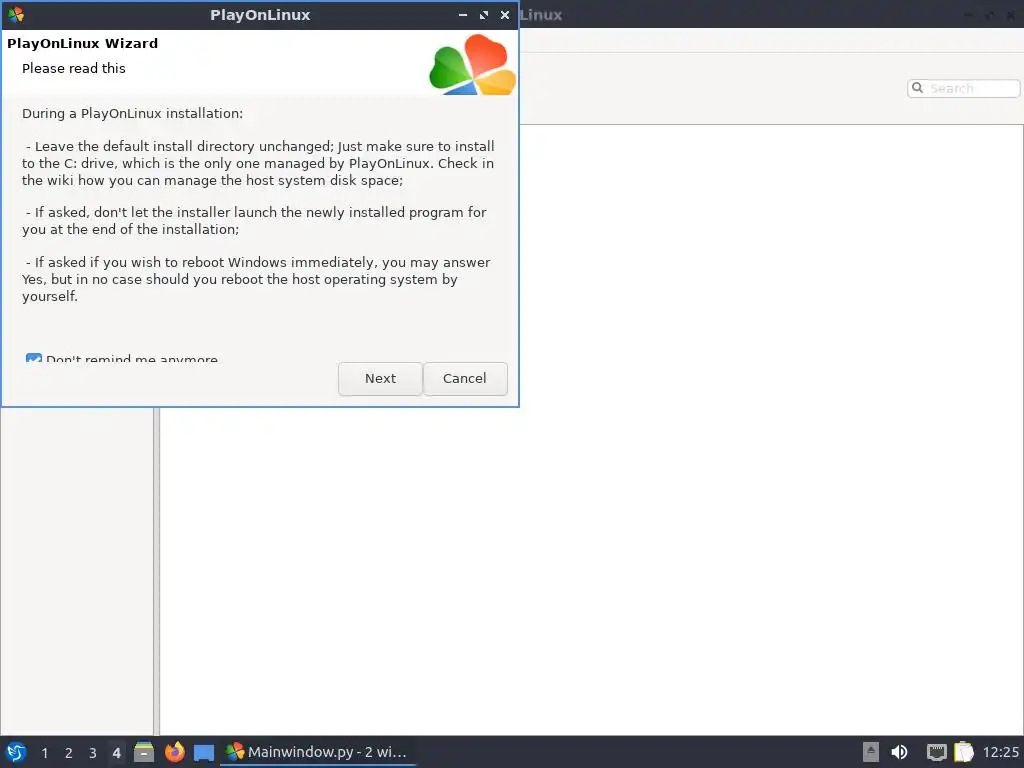Image resolution: width=1024 pixels, height=768 pixels.
Task: Click 'During a PlayOnLinux installation:' text
Action: click(133, 114)
